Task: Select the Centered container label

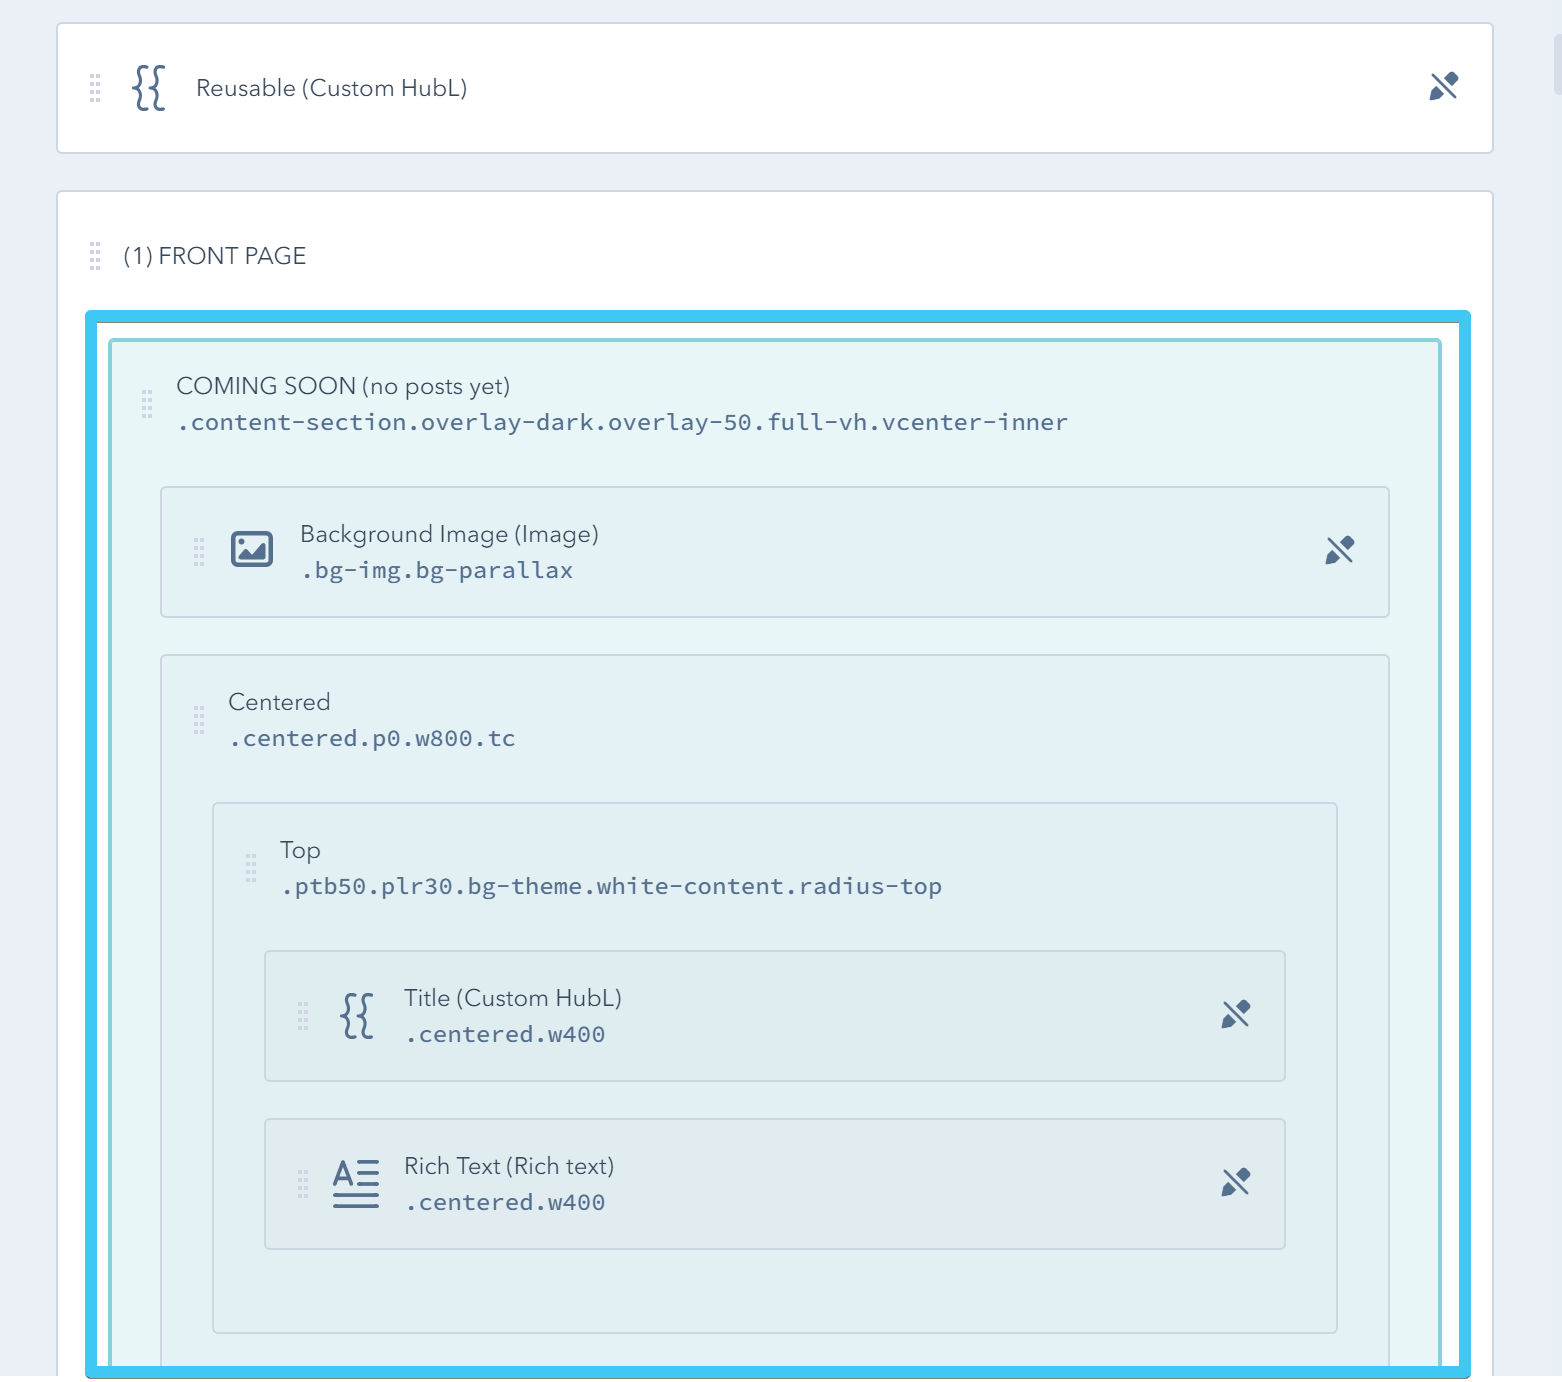Action: point(279,701)
